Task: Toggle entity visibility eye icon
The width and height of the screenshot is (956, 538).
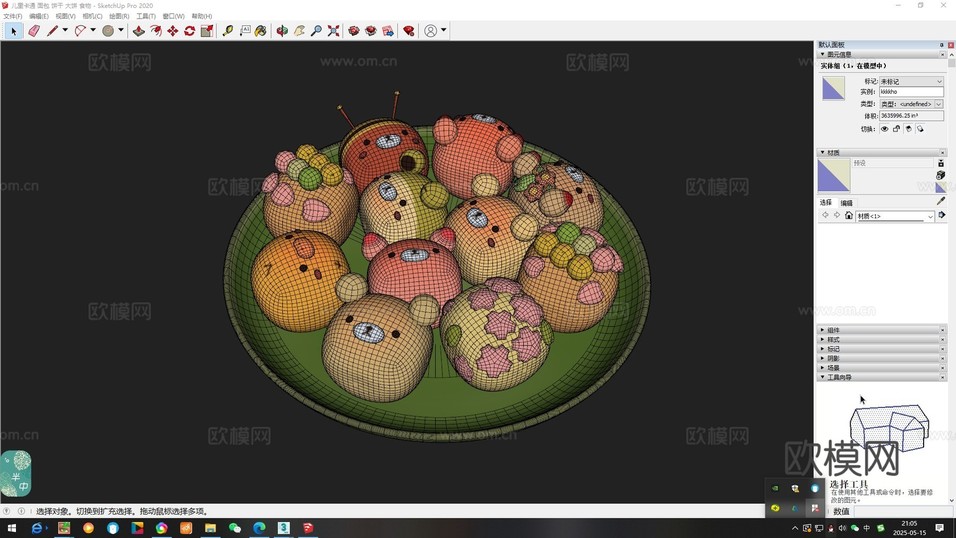Action: click(x=884, y=129)
